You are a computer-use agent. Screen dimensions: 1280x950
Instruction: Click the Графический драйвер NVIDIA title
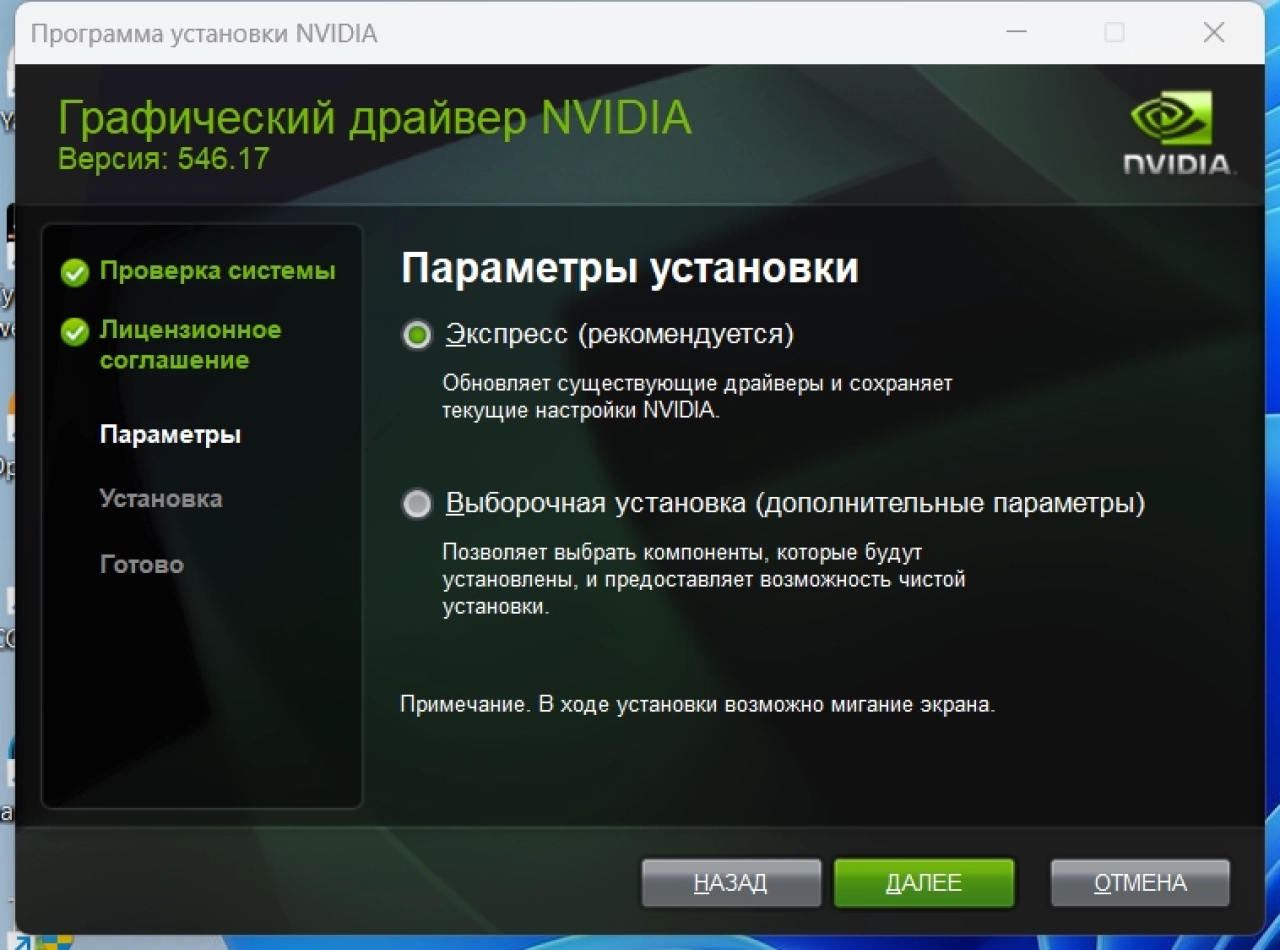coord(375,118)
